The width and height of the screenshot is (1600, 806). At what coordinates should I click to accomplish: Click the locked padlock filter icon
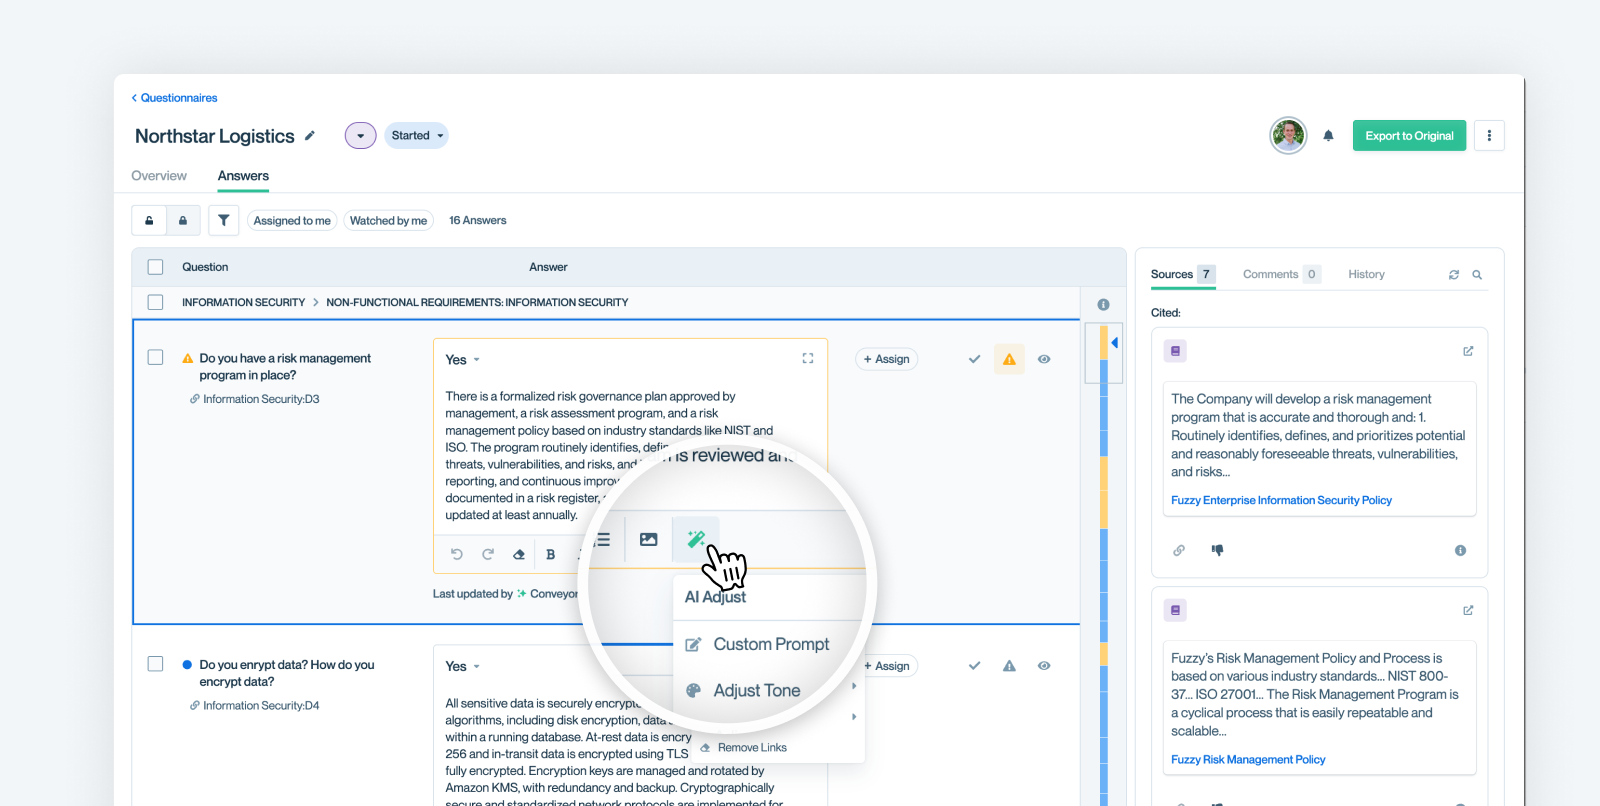tap(183, 221)
